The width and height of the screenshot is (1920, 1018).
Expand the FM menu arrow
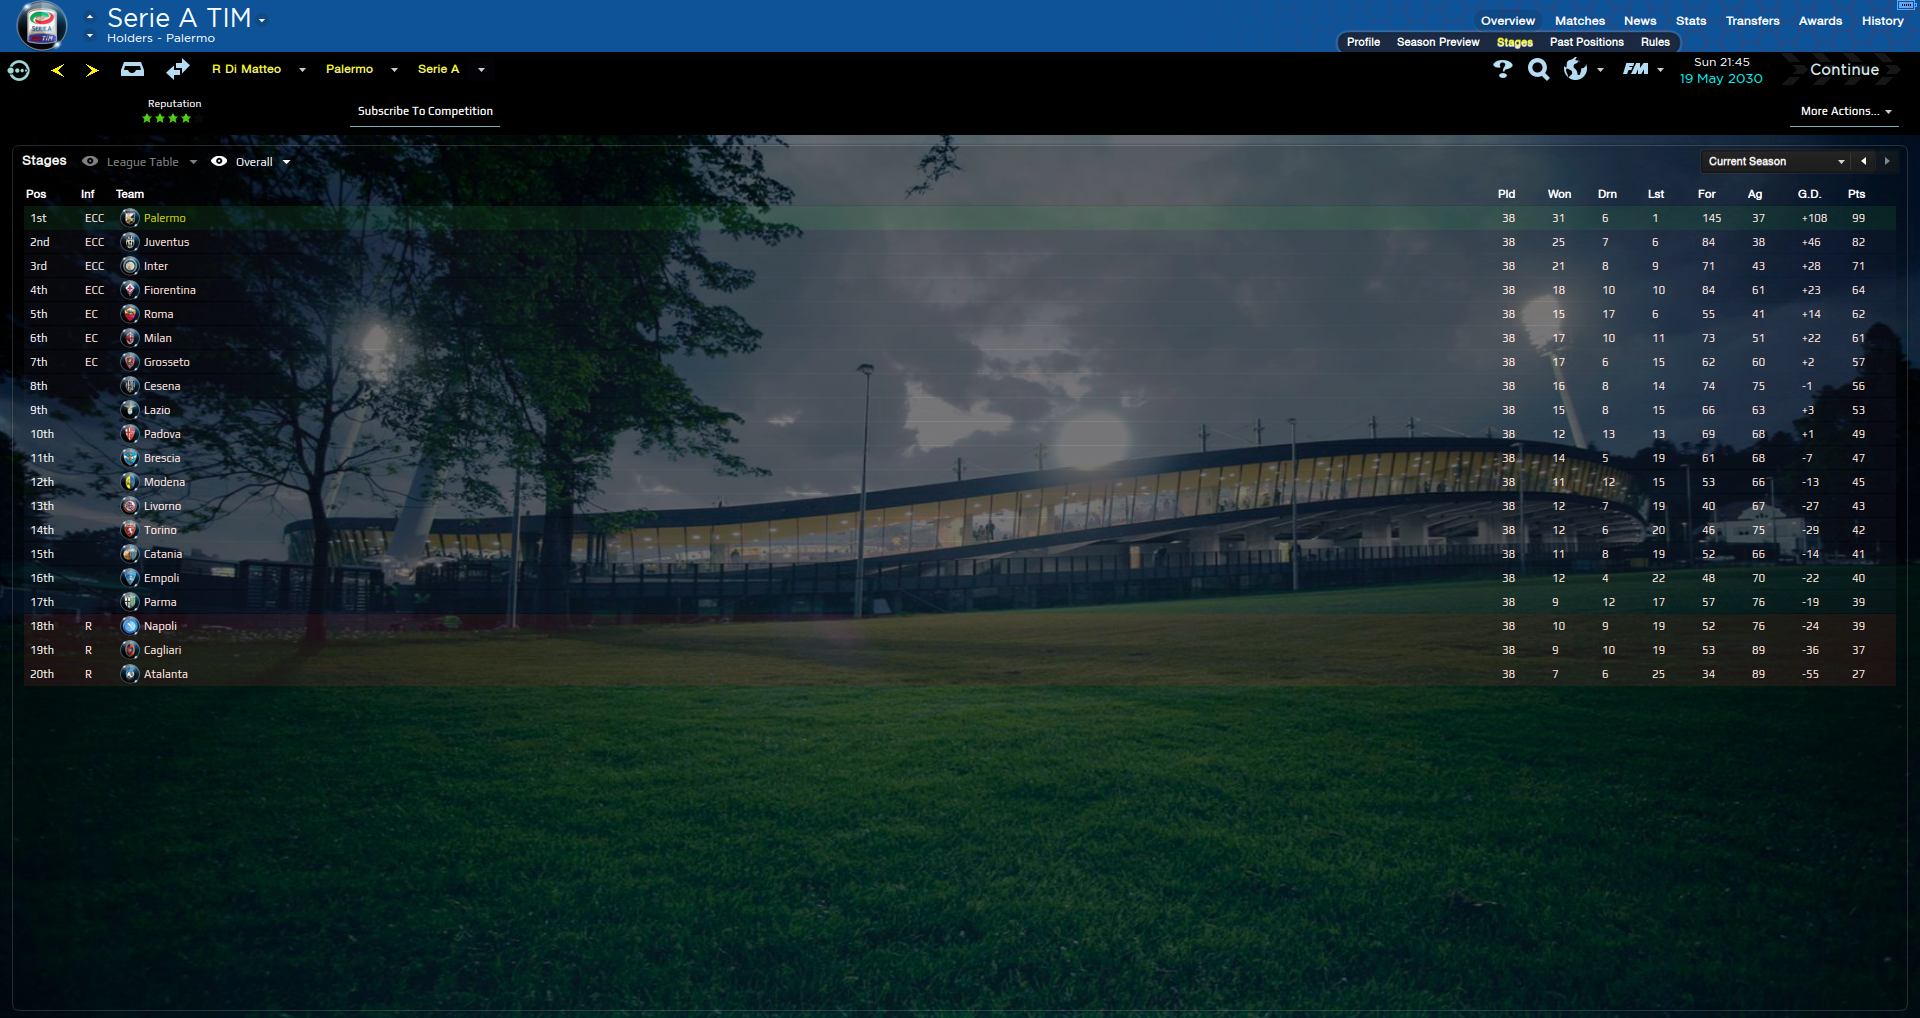1660,70
